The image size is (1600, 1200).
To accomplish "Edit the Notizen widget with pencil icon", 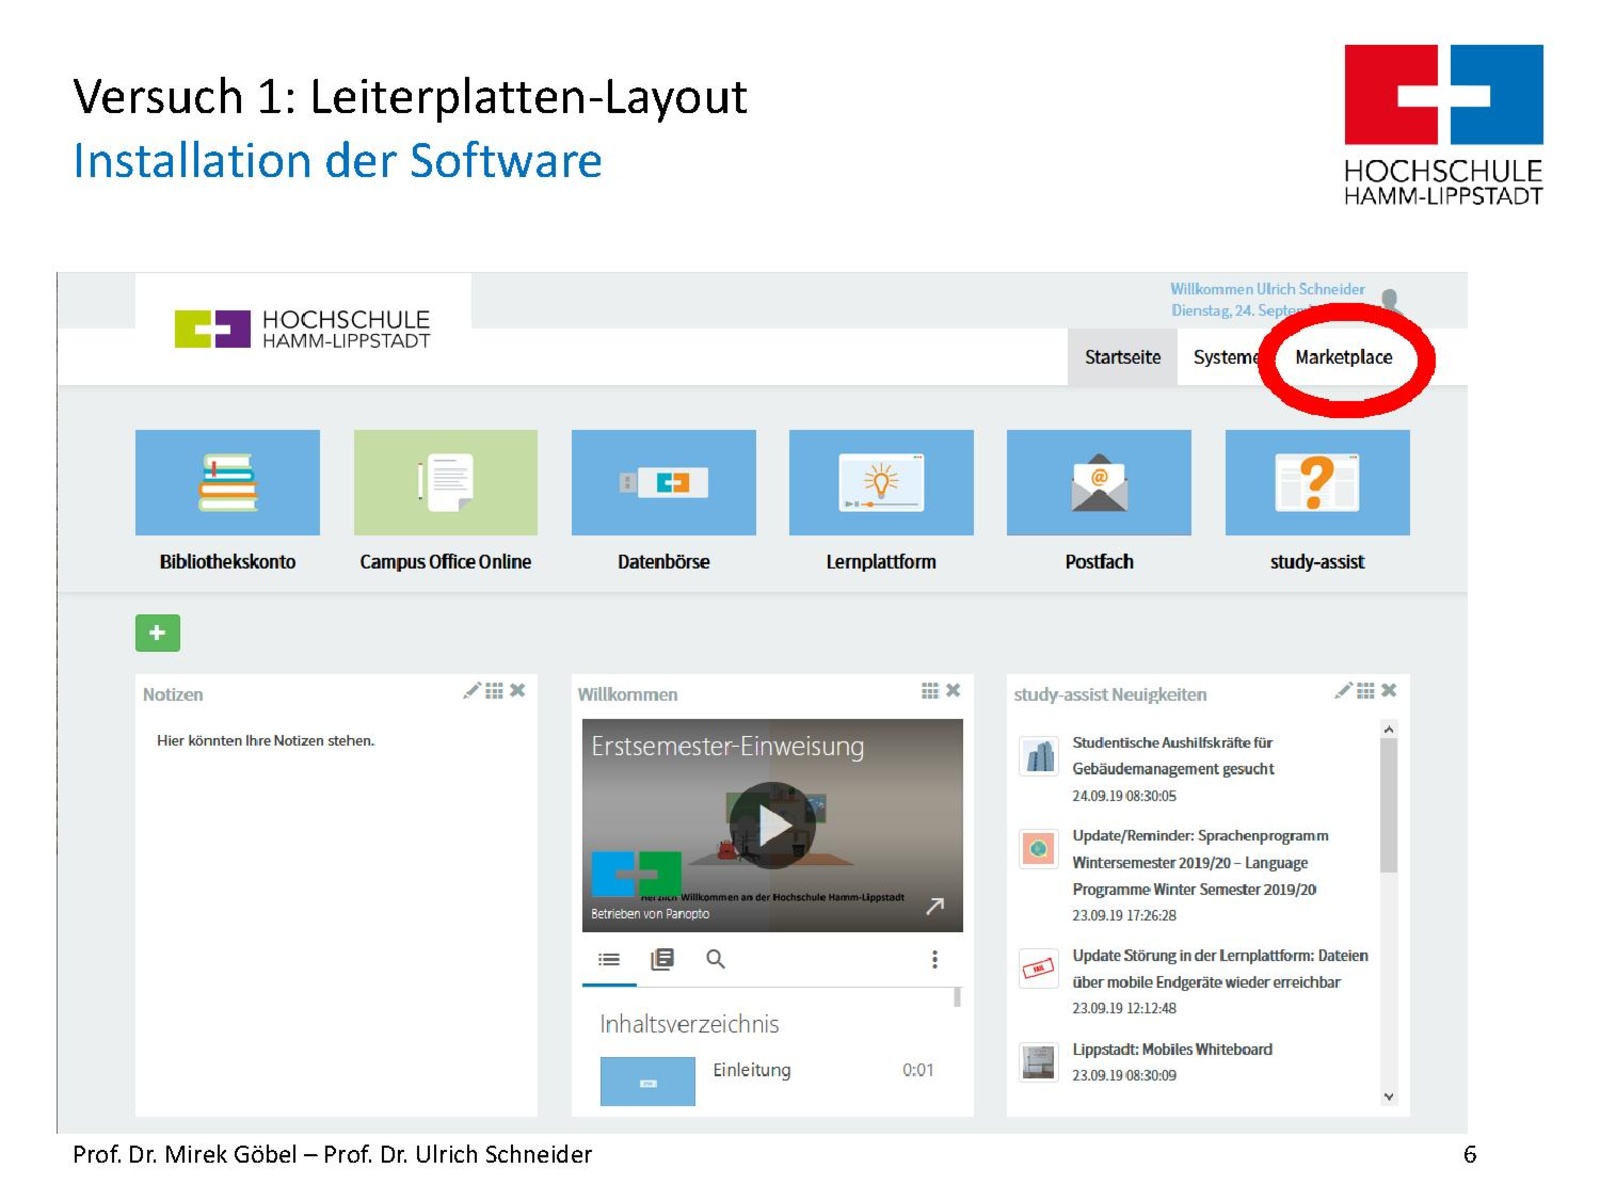I will tap(471, 691).
